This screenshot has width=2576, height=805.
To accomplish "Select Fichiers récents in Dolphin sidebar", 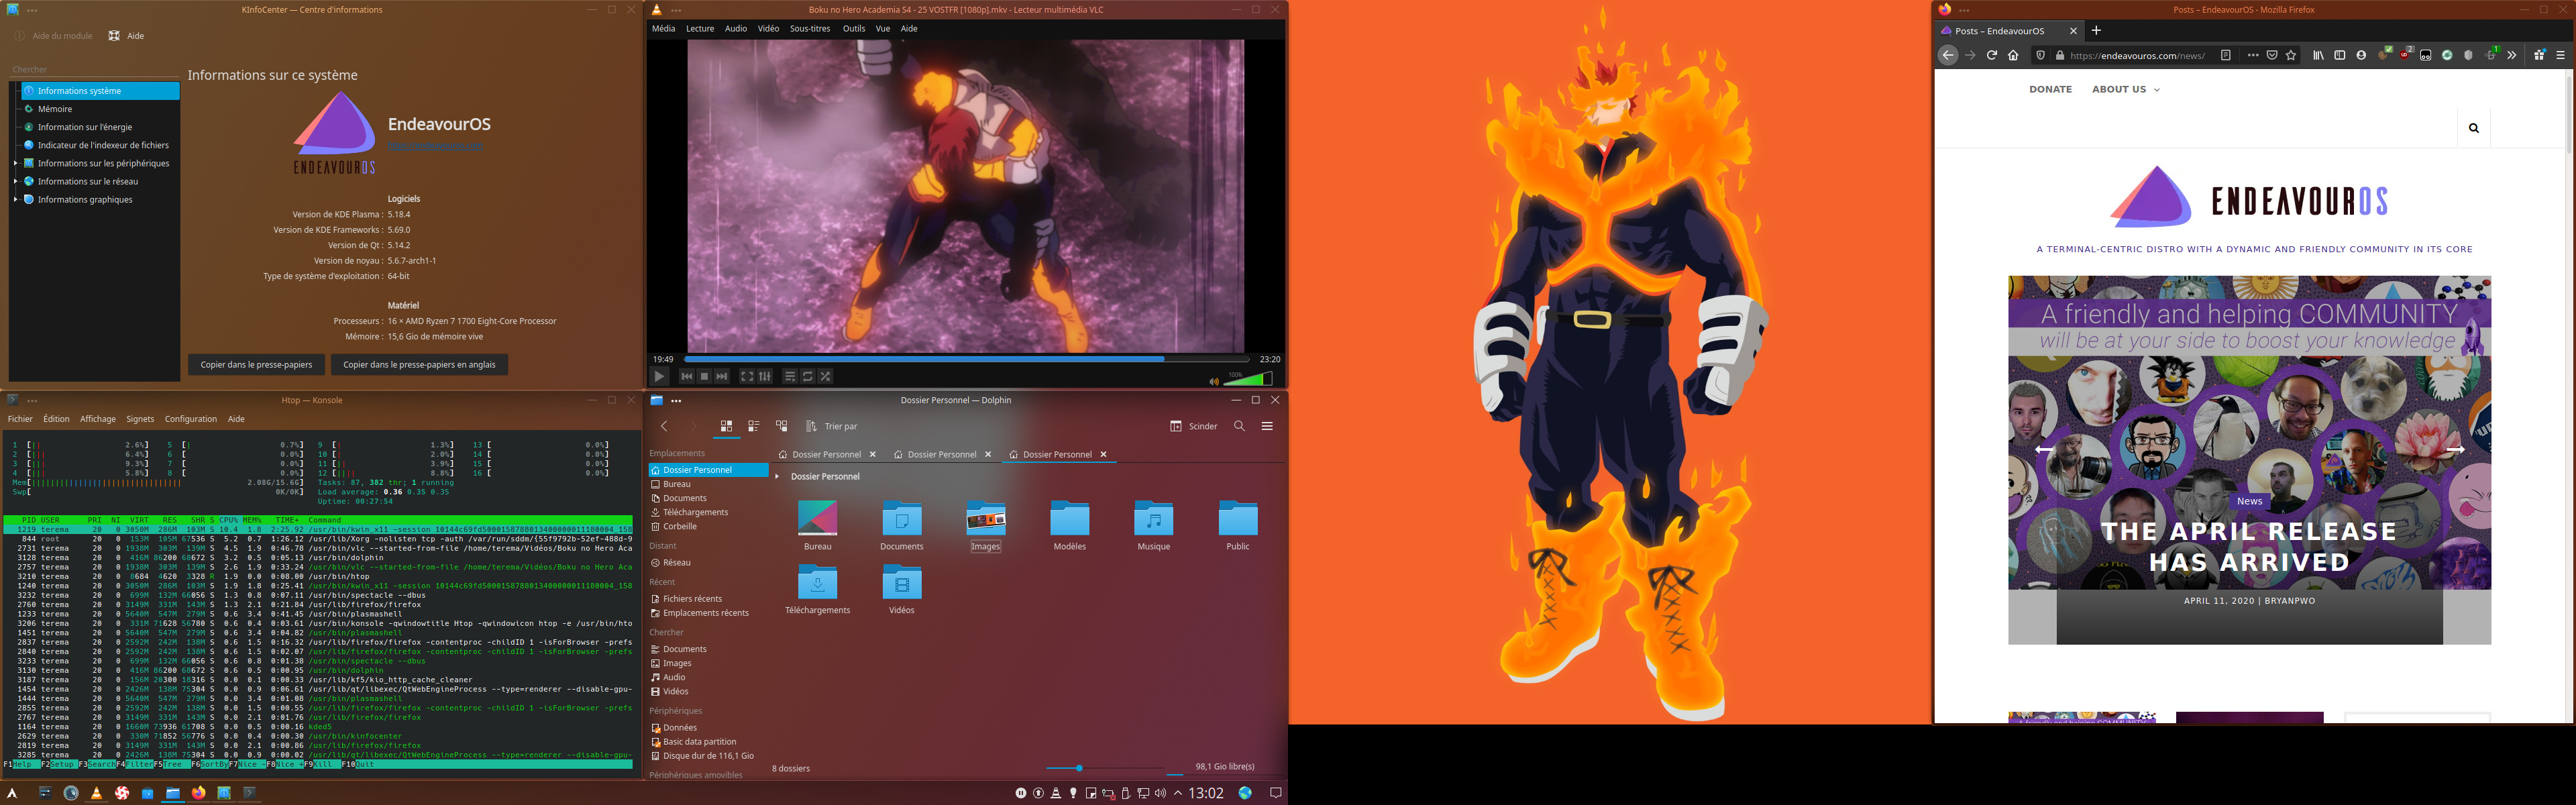I will 692,599.
